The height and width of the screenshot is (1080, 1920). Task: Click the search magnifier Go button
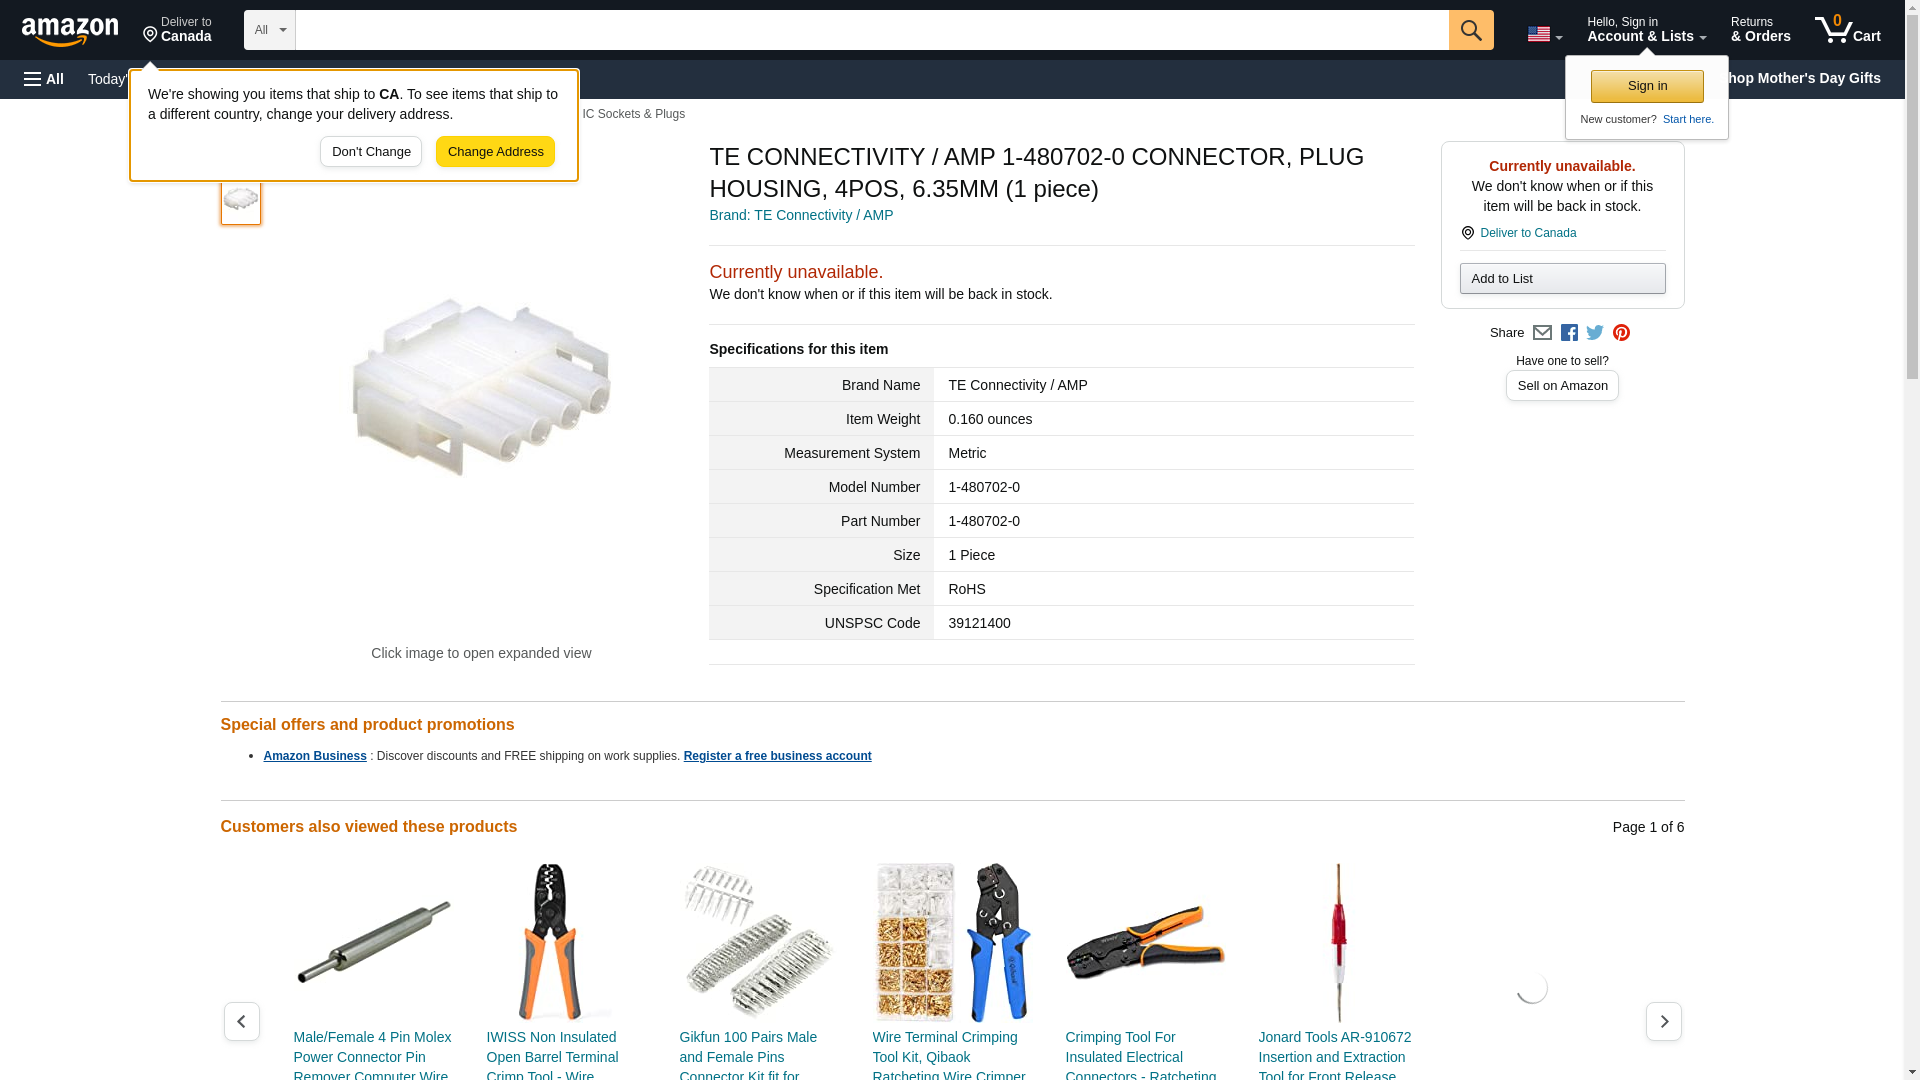tap(1470, 30)
